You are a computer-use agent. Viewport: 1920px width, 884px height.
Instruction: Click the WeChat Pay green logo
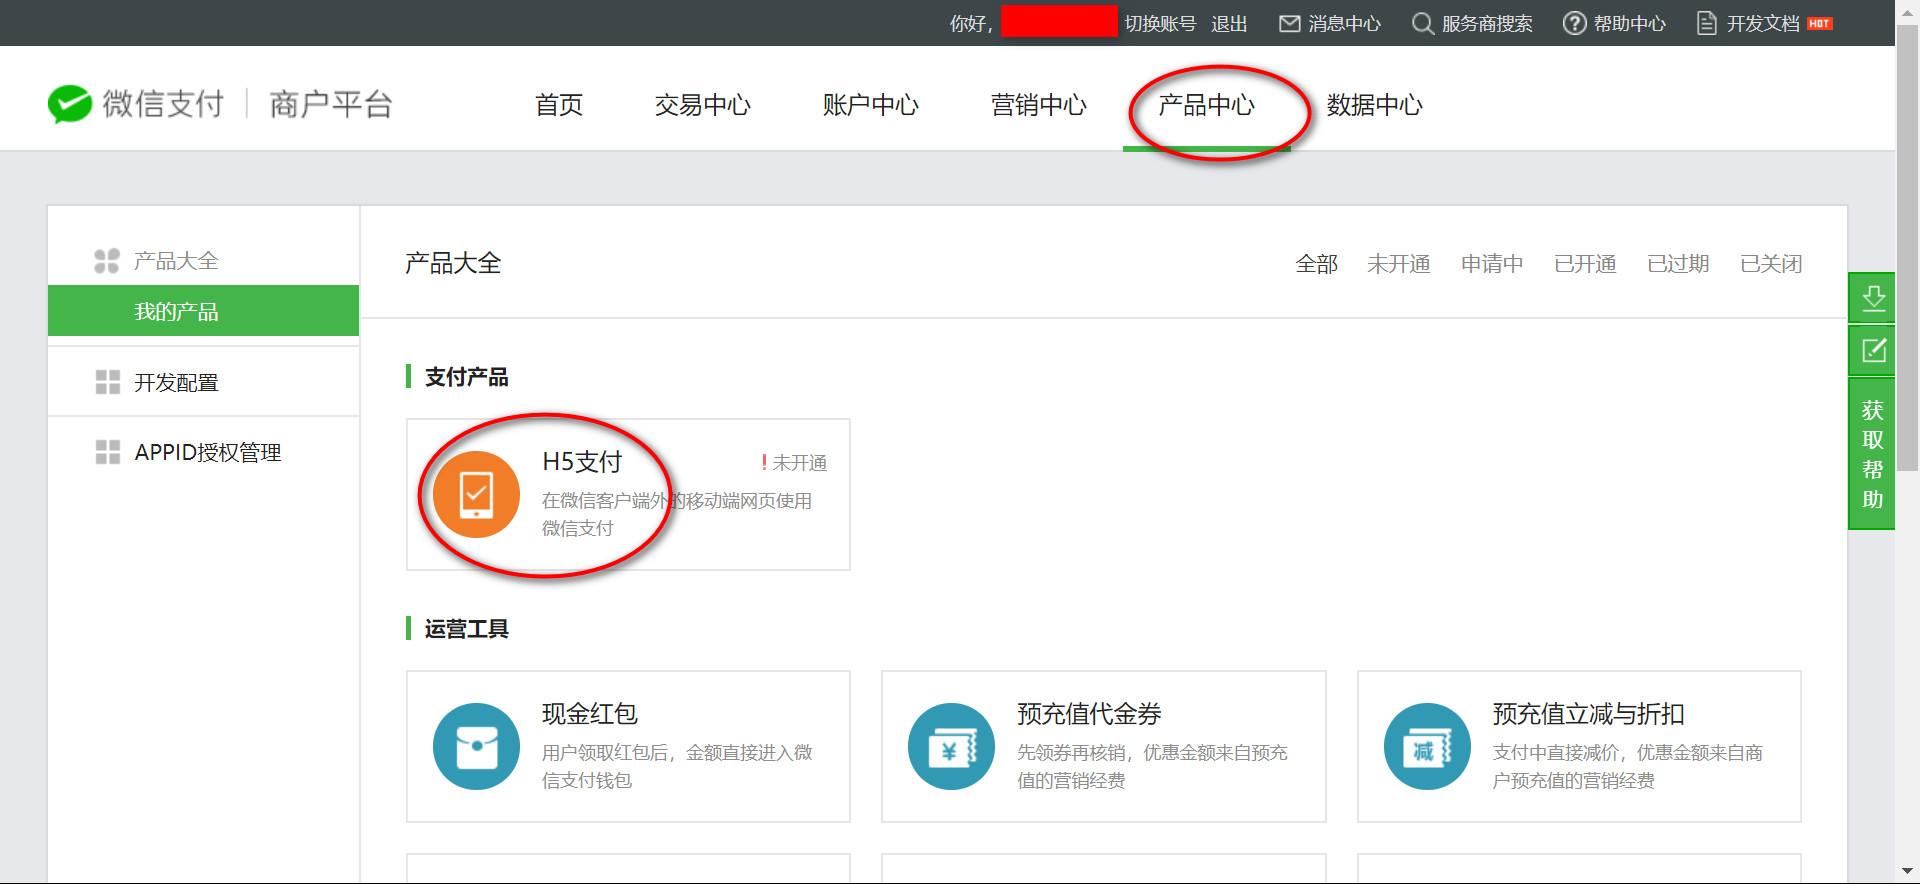(70, 104)
